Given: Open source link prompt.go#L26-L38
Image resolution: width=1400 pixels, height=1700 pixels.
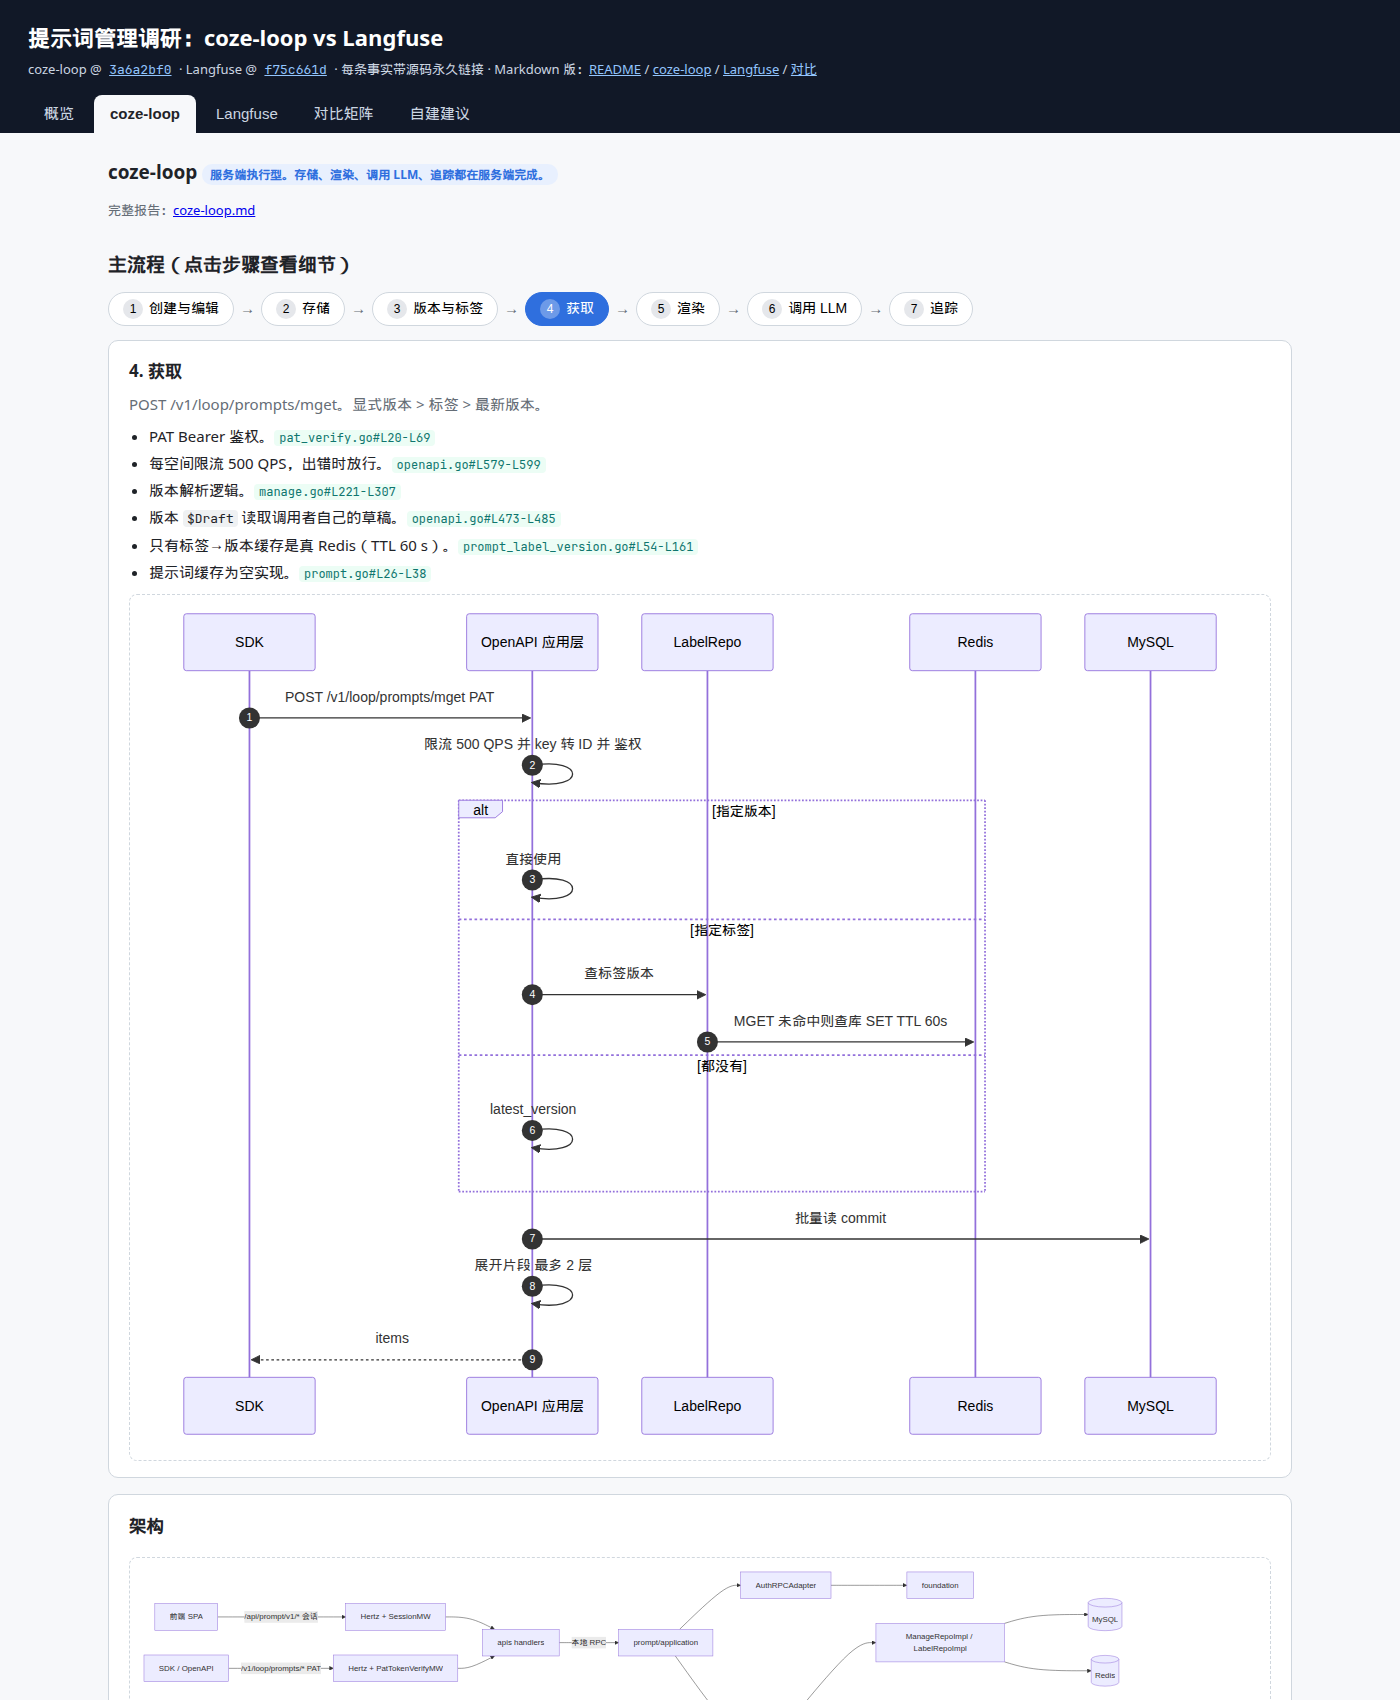Looking at the screenshot, I should (365, 574).
